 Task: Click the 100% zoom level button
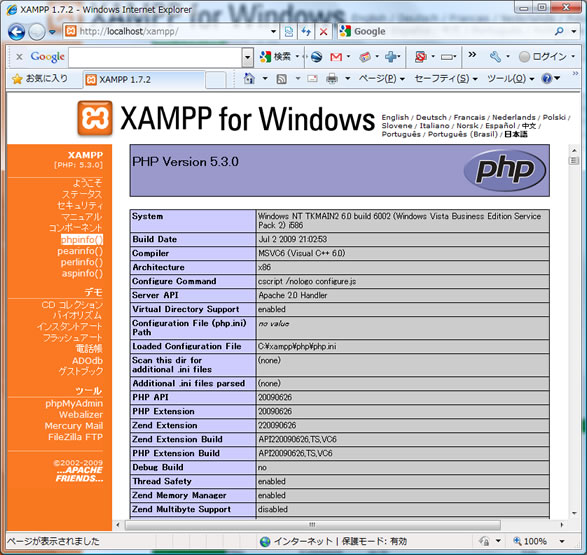530,541
